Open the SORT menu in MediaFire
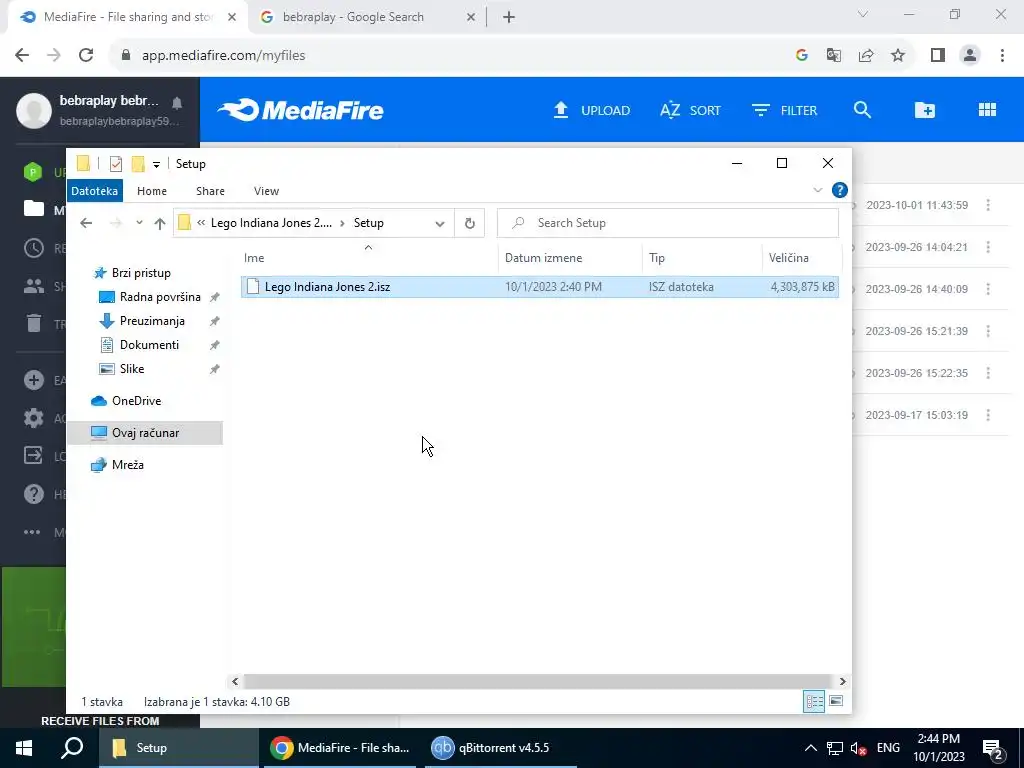The height and width of the screenshot is (768, 1024). [x=690, y=110]
